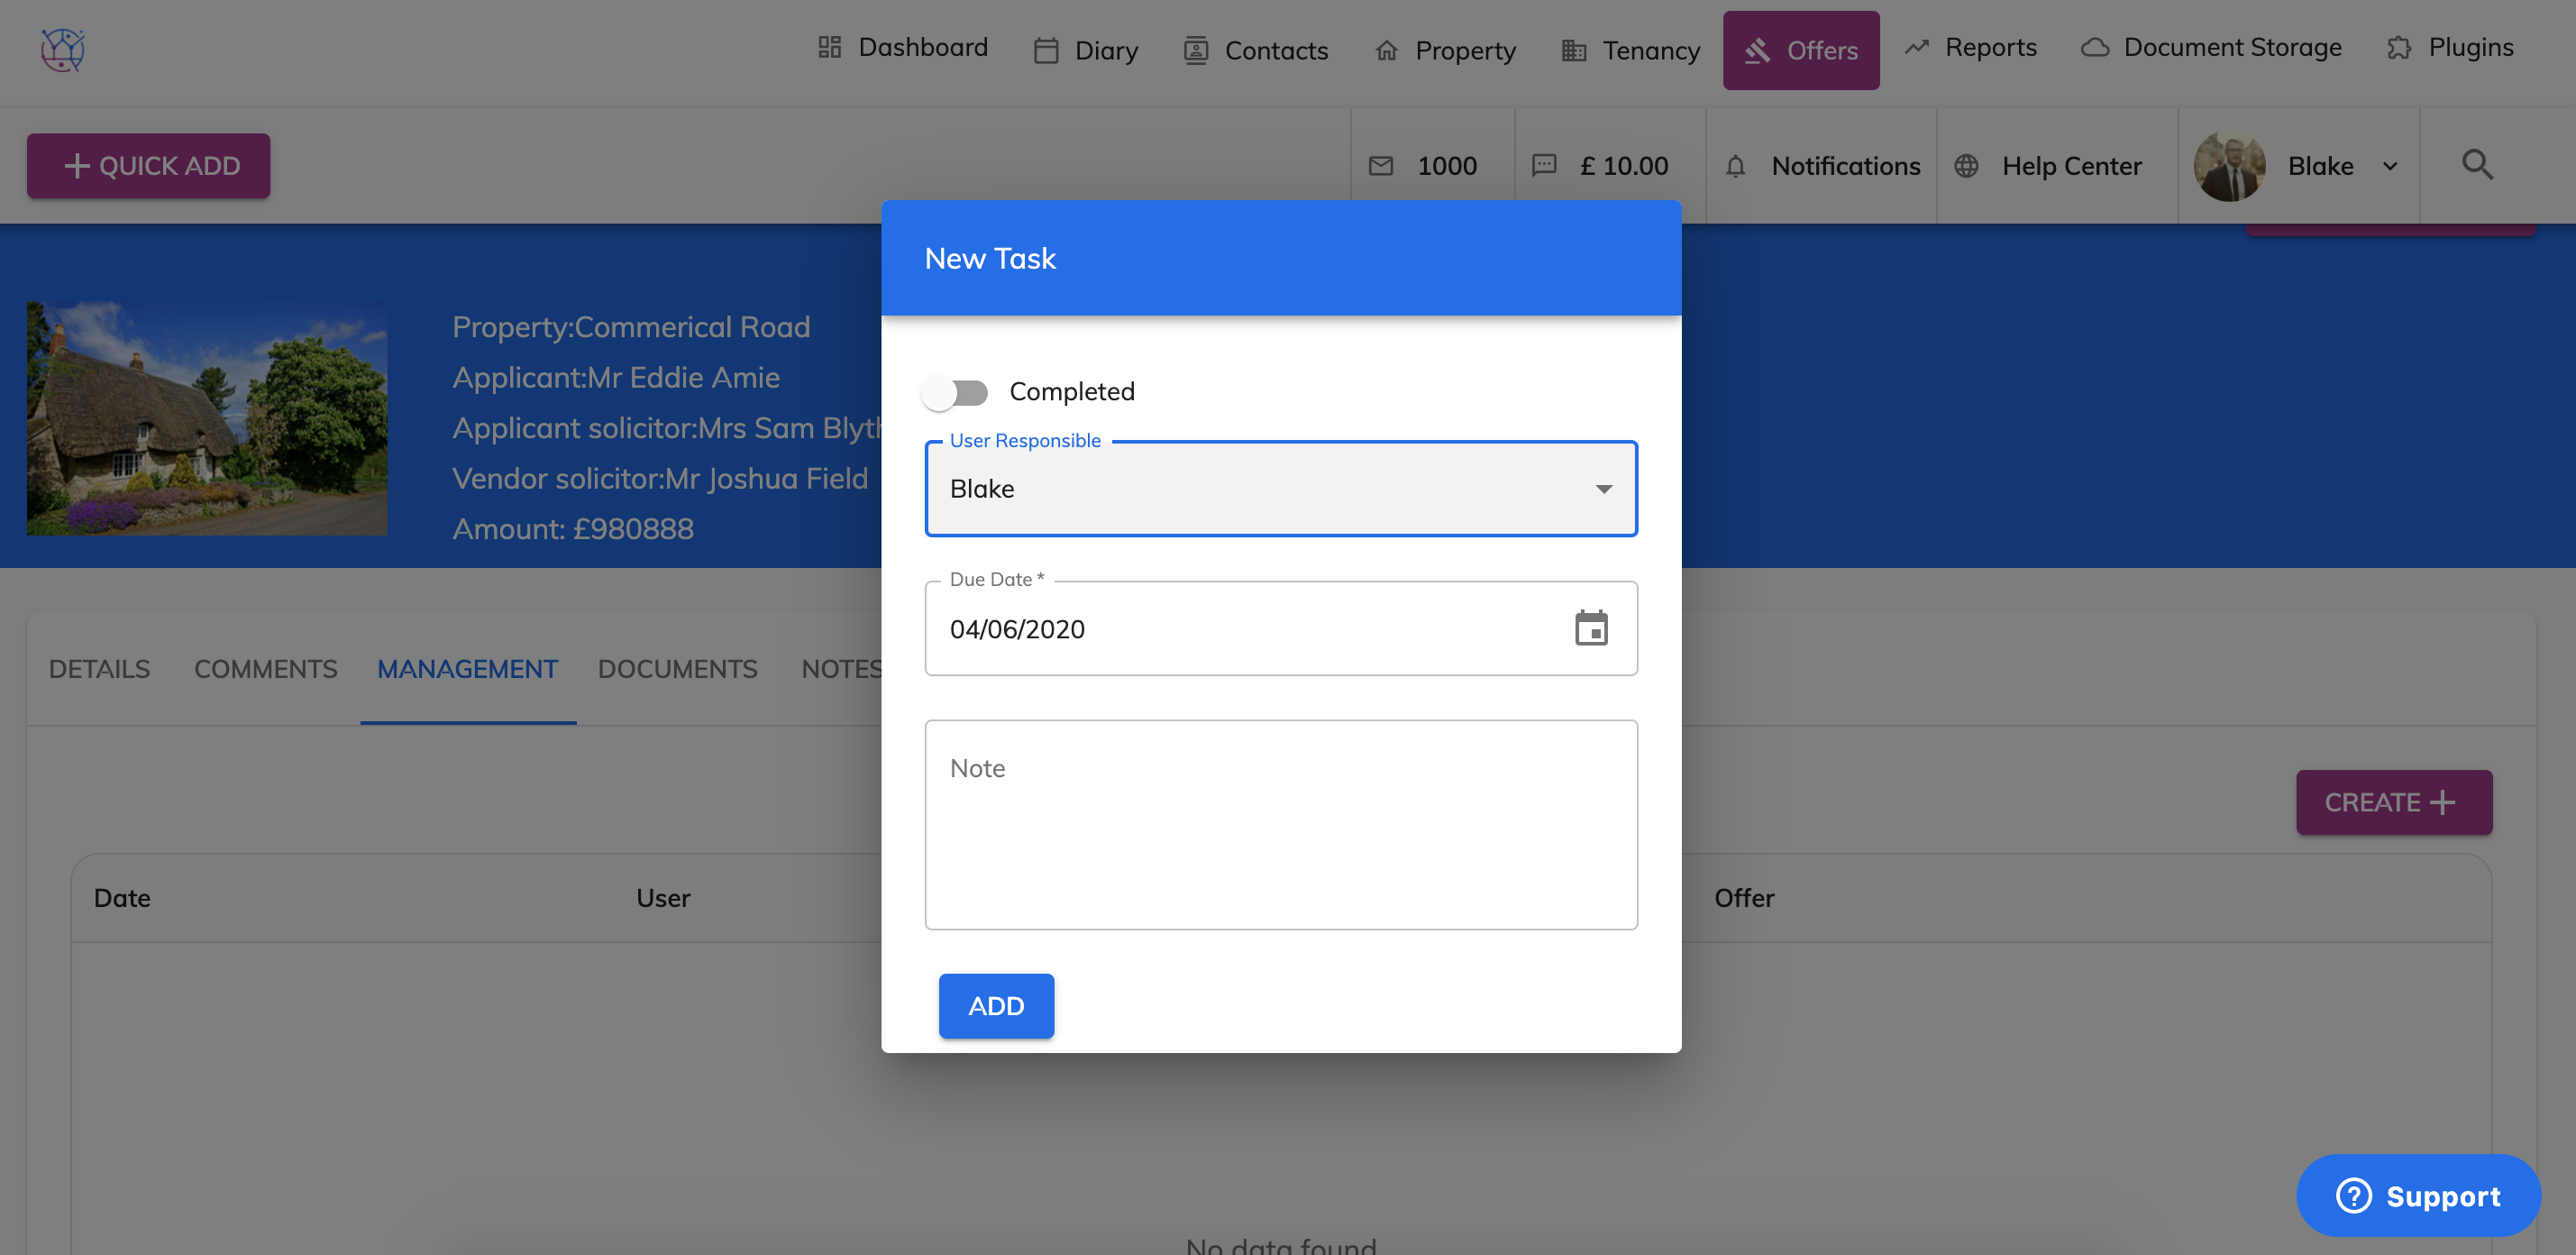Click the notifications bell icon
2576x1255 pixels.
pyautogui.click(x=1735, y=166)
